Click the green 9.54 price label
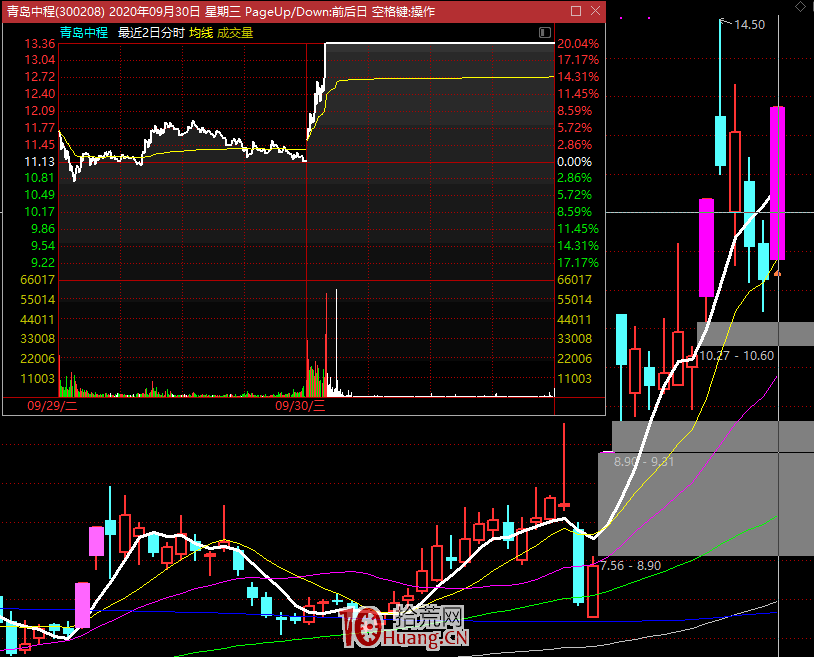814x657 pixels. pos(43,246)
